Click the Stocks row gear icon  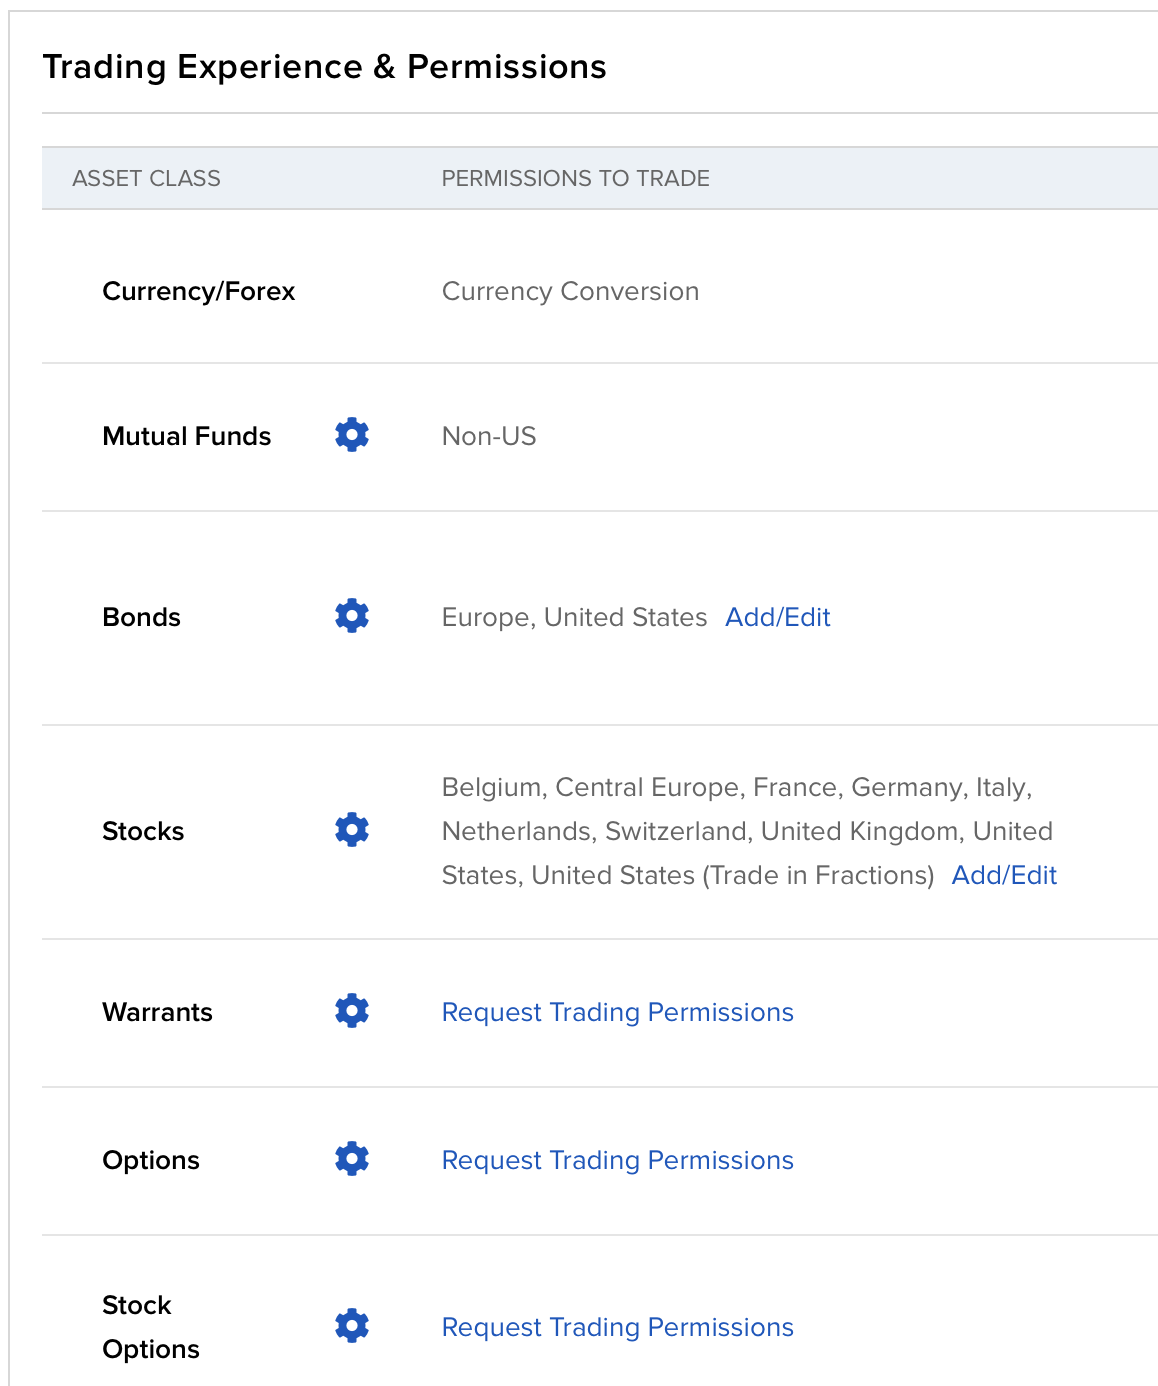click(352, 830)
